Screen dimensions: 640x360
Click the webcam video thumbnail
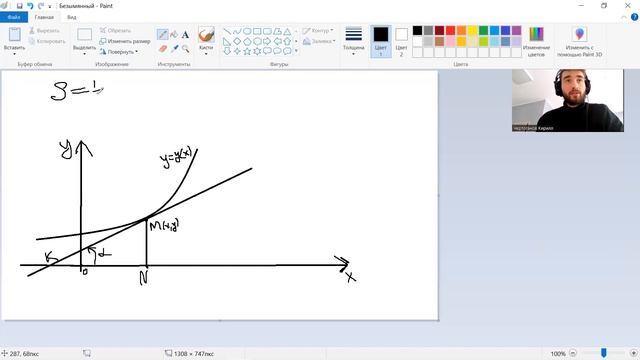pyautogui.click(x=568, y=100)
